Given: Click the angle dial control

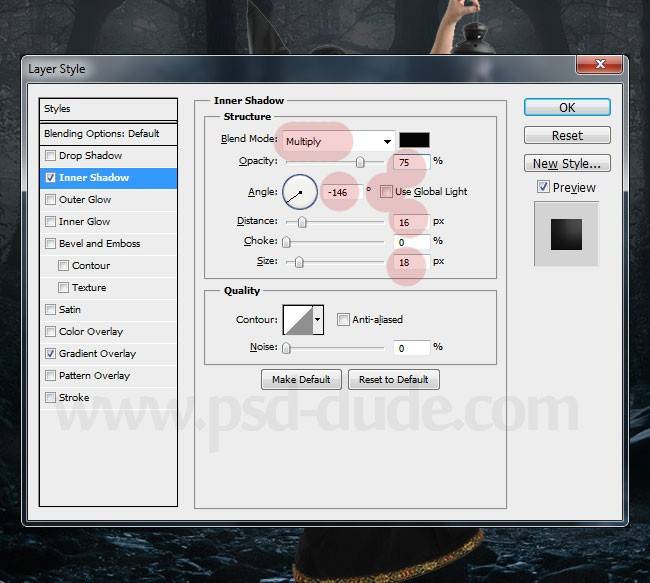Looking at the screenshot, I should click(x=300, y=191).
